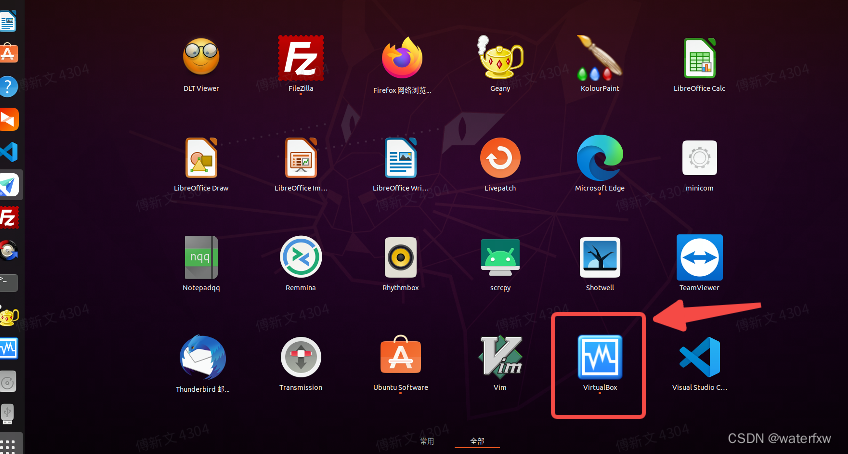Open the scrcpy app
848x454 pixels.
coord(500,258)
